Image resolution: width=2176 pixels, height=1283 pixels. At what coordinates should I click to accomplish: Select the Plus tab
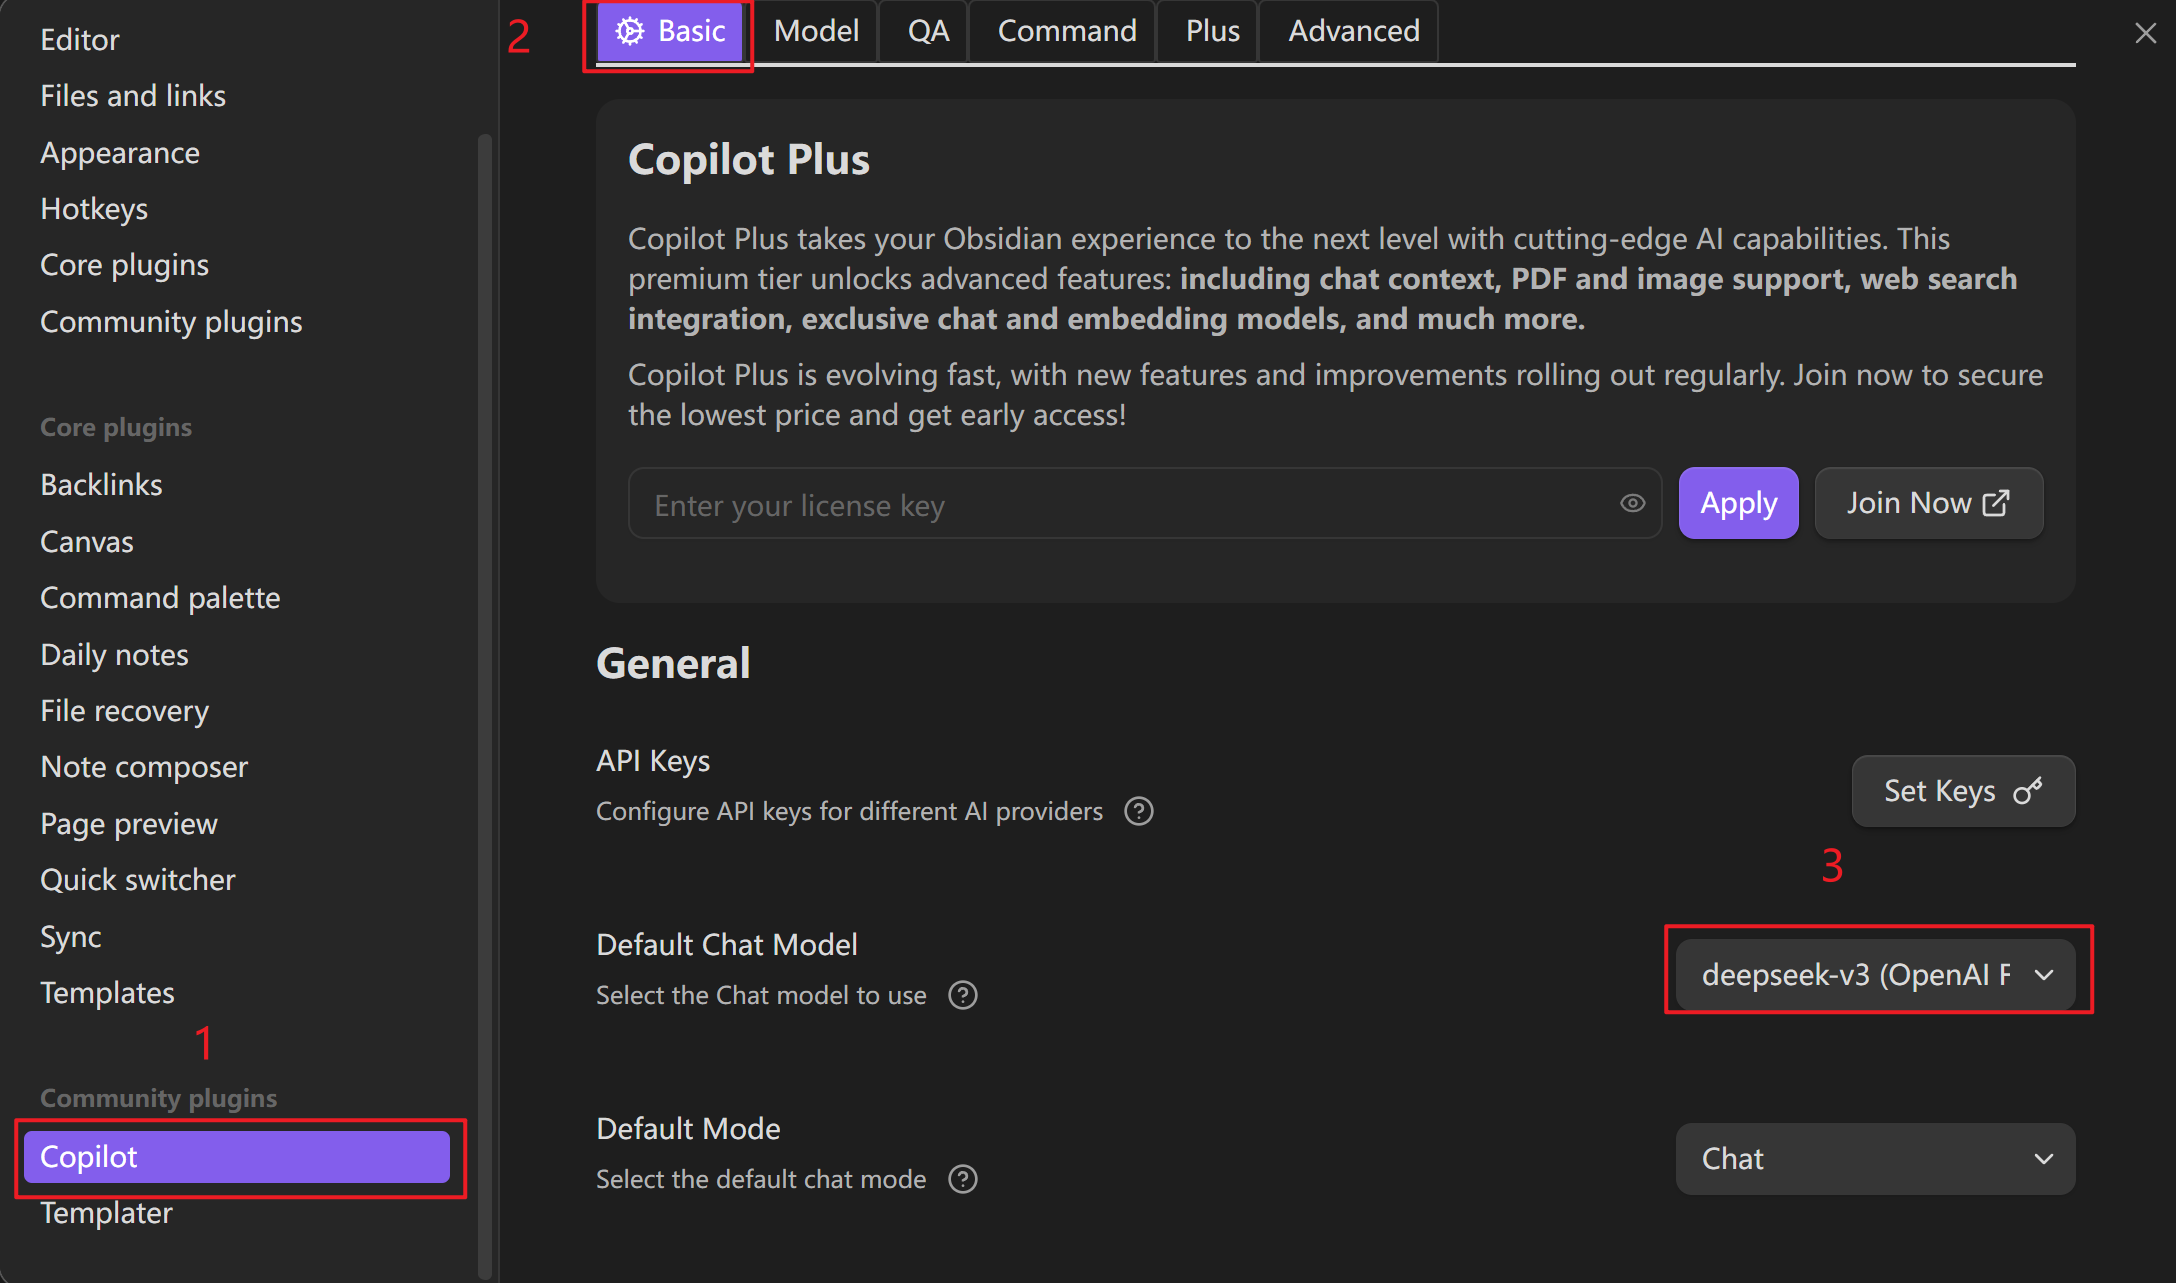point(1212,31)
